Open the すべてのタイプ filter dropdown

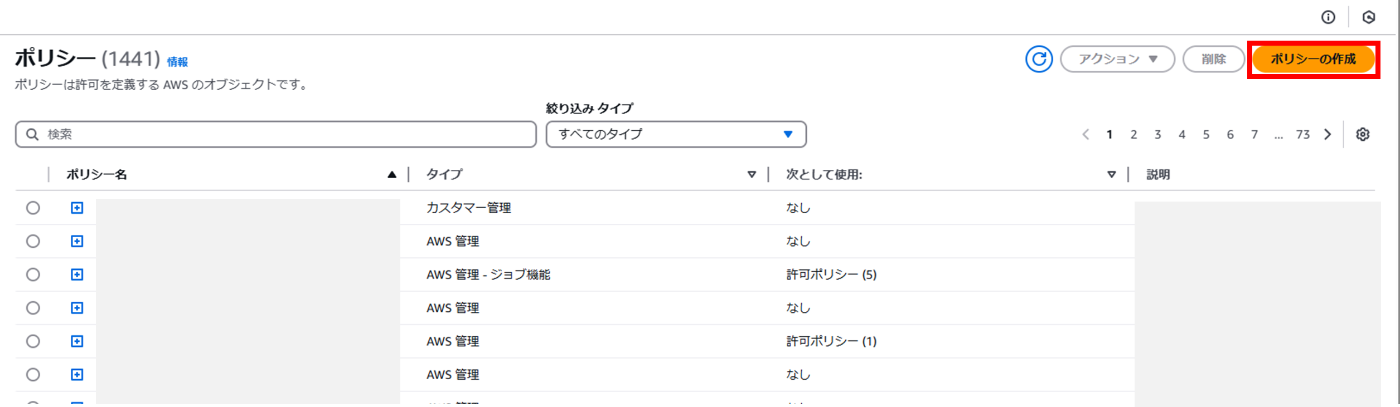click(x=676, y=134)
